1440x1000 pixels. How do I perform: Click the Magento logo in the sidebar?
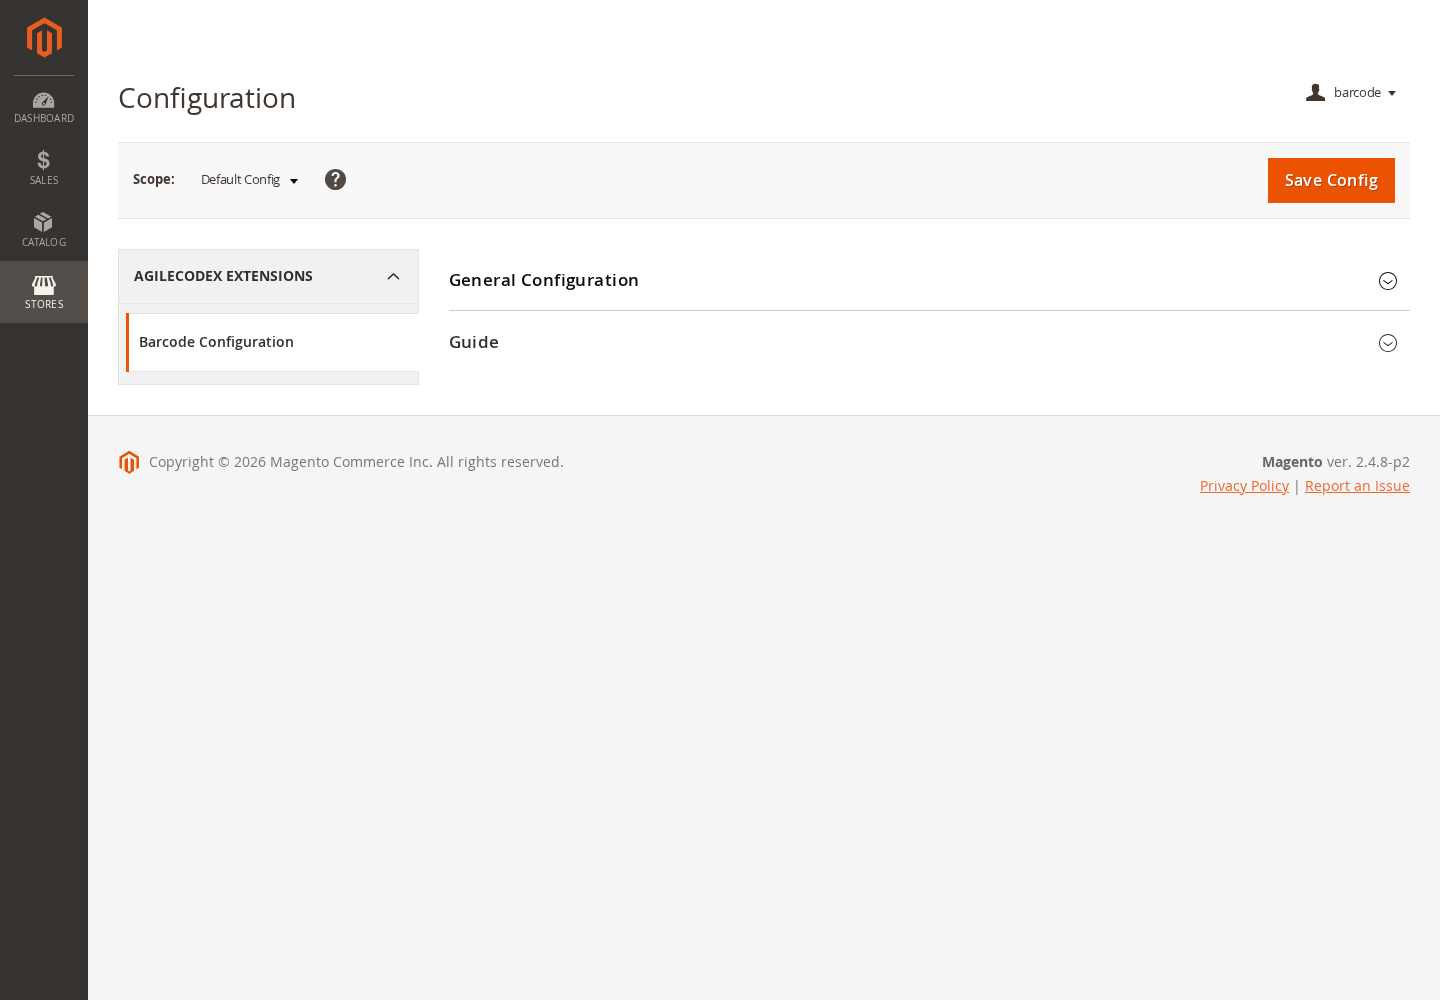click(44, 38)
